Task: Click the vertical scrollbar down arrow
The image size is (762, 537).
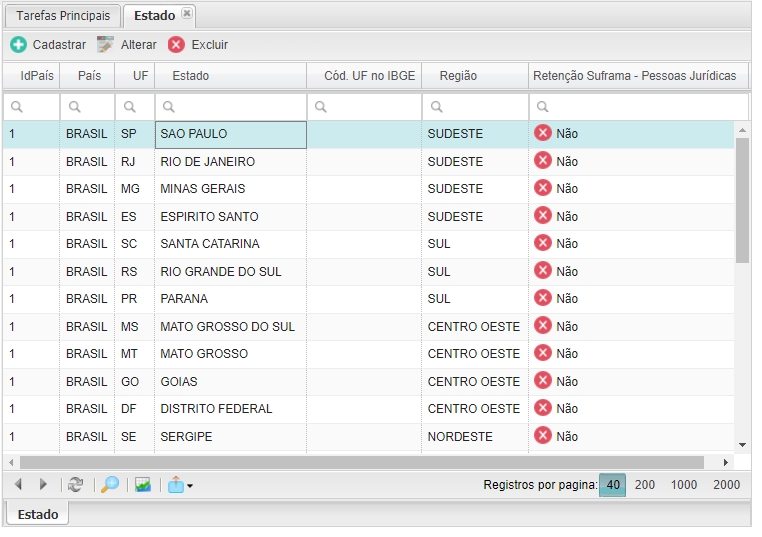Action: pos(742,445)
